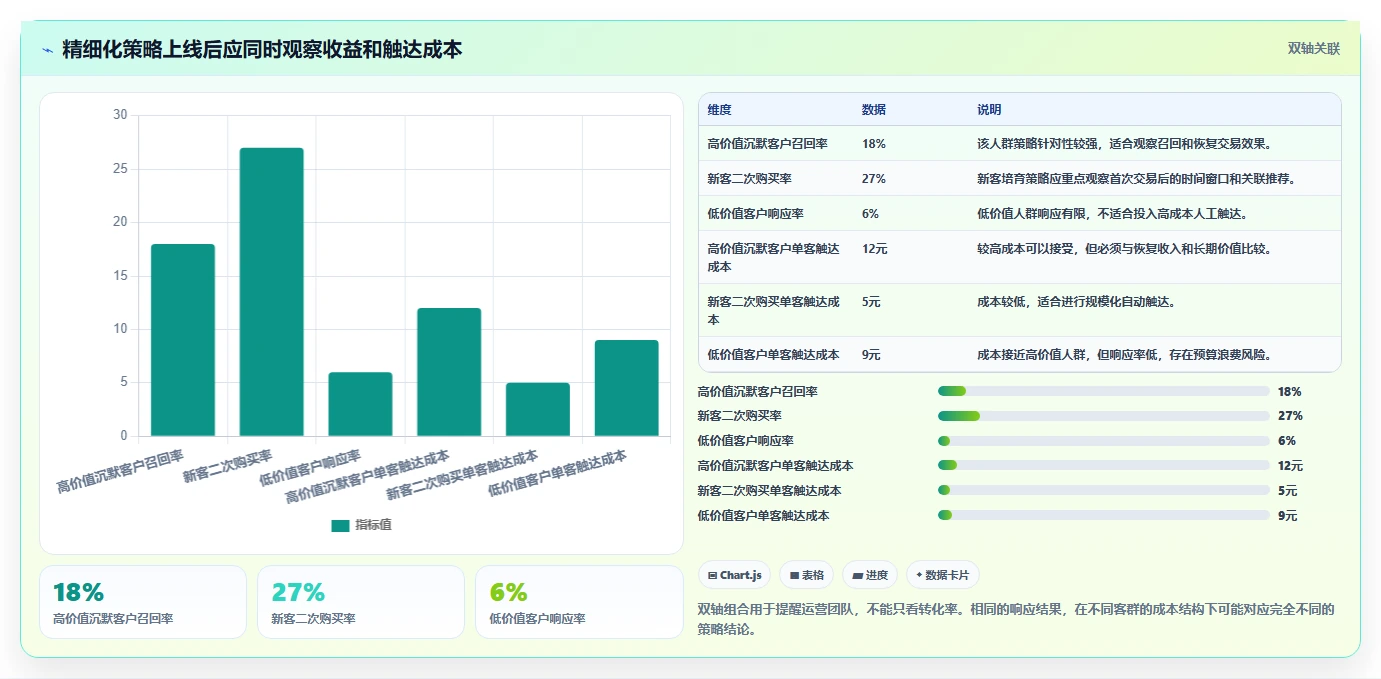Click table cell 低价值客户单客触达成本
Screen dimensions: 1381x679
(x=773, y=355)
